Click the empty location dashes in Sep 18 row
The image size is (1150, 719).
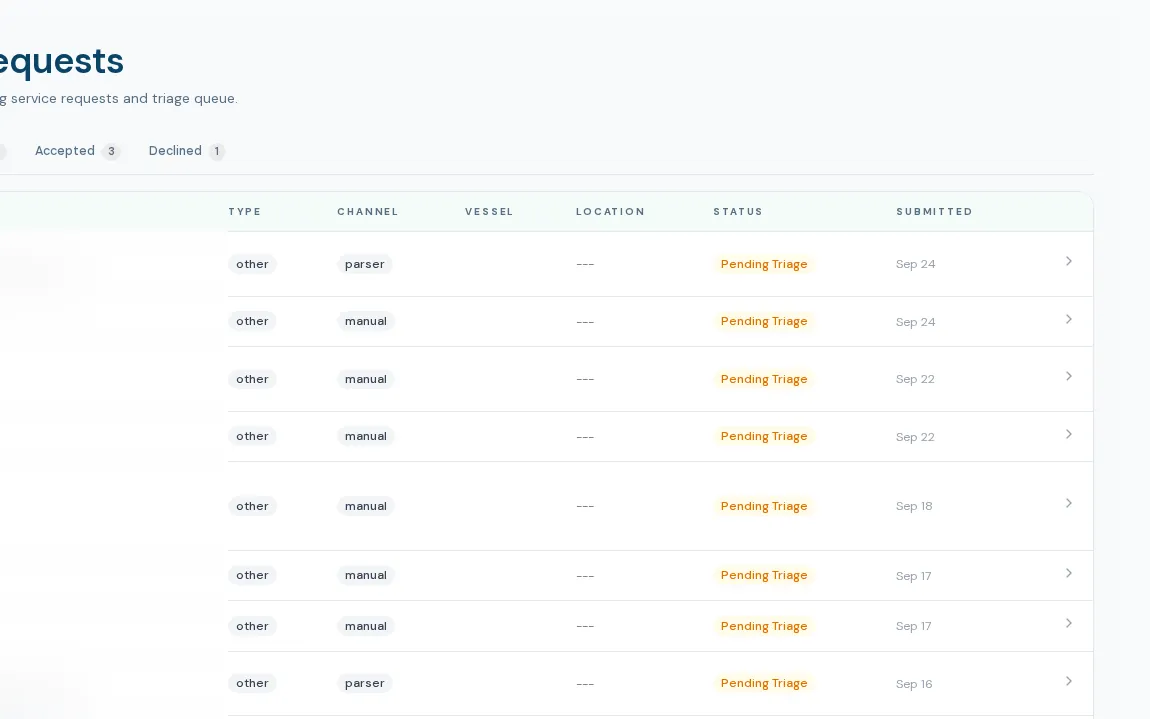click(585, 506)
